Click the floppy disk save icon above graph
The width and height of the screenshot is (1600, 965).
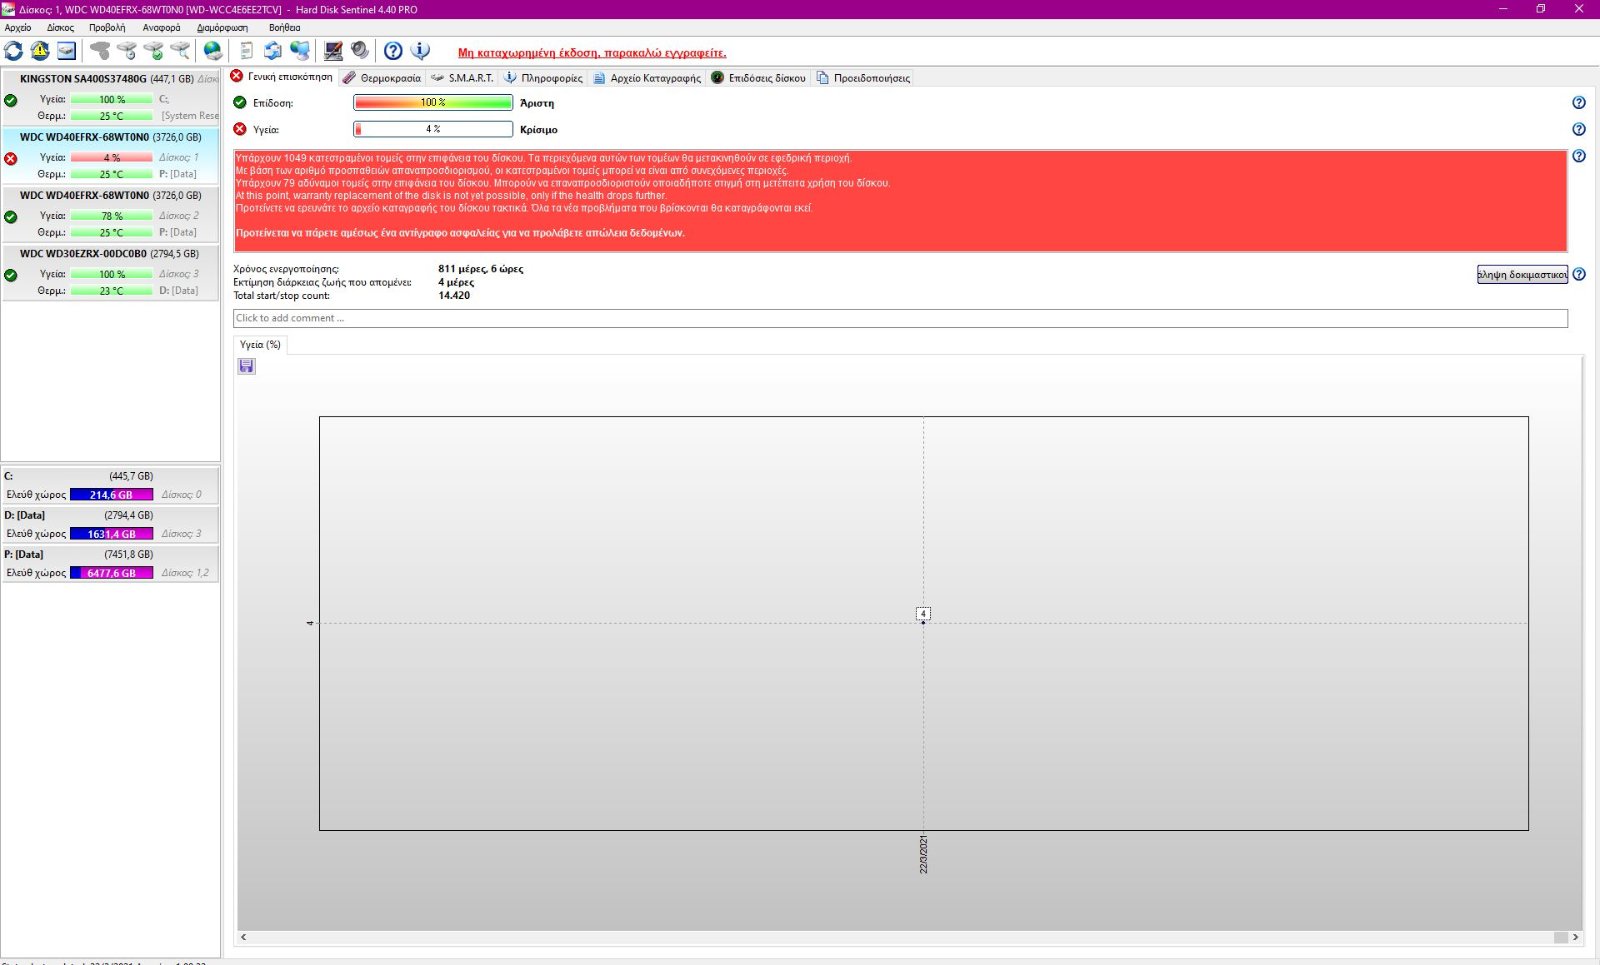246,366
